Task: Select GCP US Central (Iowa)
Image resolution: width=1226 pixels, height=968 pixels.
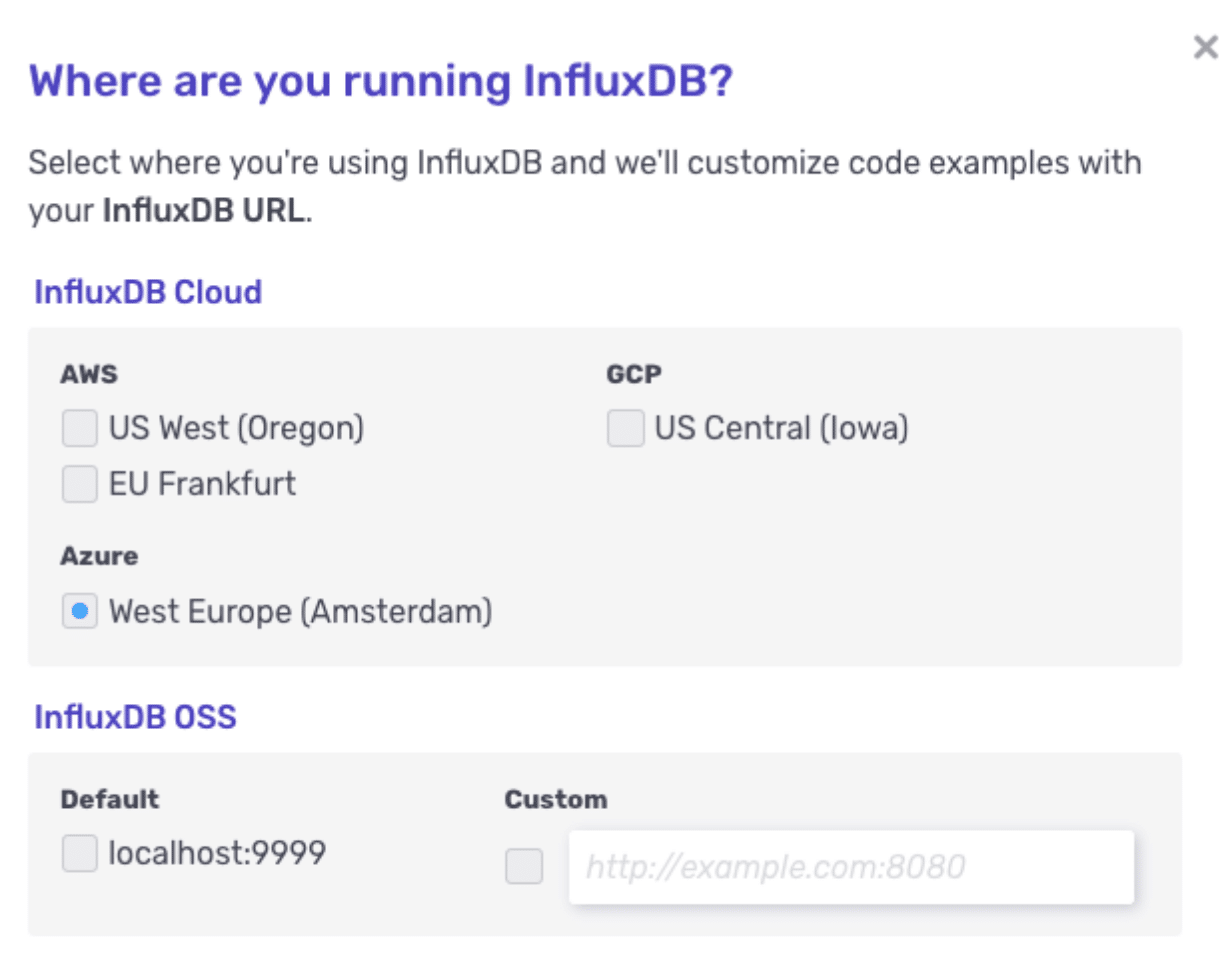Action: (625, 428)
